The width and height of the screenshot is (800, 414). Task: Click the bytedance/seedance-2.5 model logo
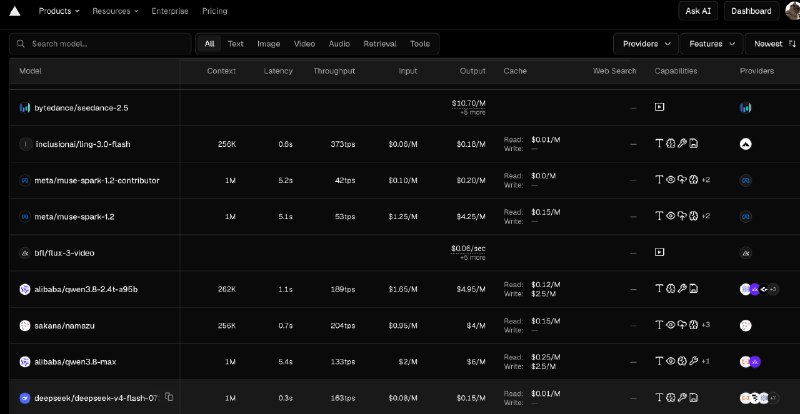(25, 108)
